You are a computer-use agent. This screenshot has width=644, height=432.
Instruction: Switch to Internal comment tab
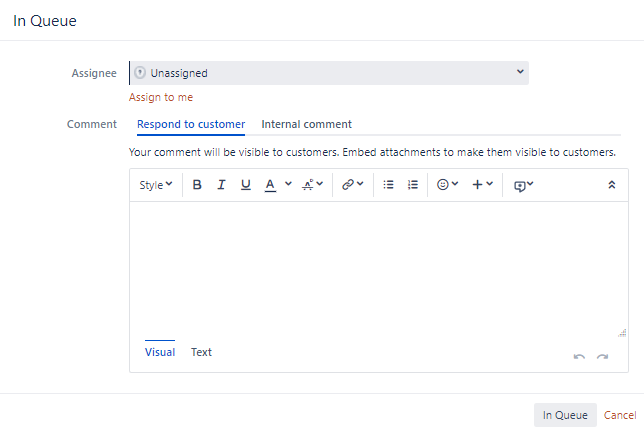(x=306, y=124)
